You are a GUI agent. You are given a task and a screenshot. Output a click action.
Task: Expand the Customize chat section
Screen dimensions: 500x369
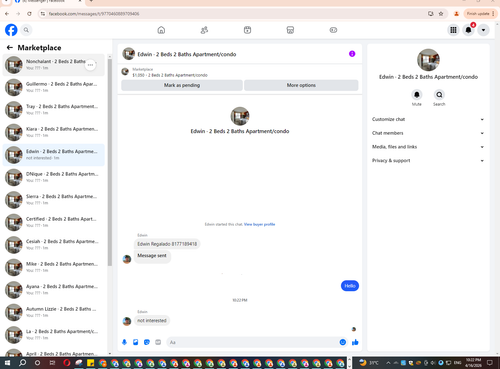coord(428,119)
